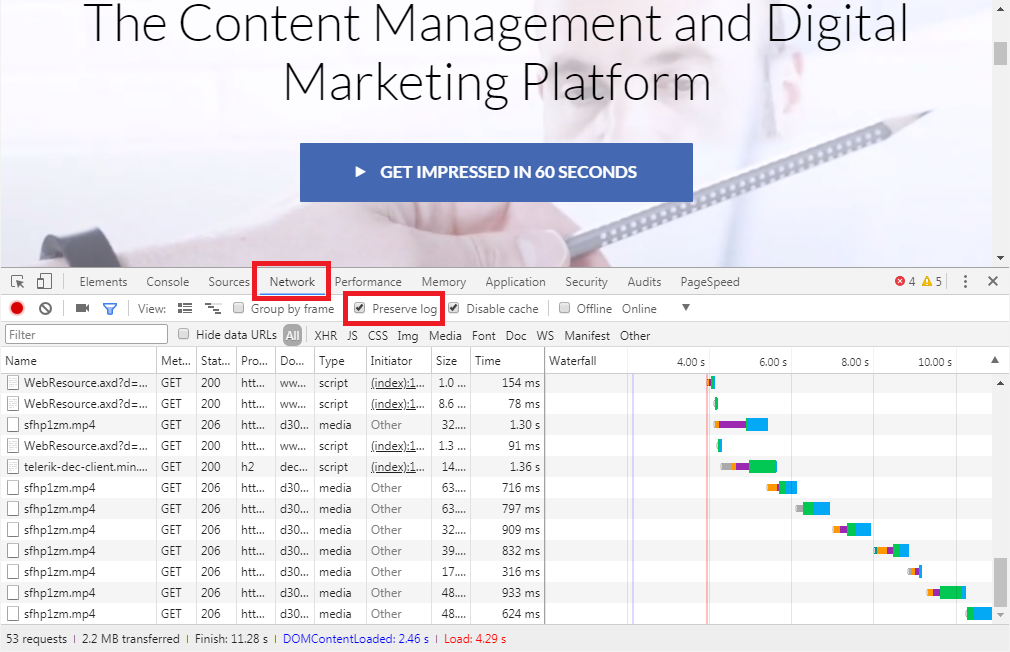This screenshot has height=652, width=1010.
Task: Uncheck the Preserve log checkbox
Action: [359, 308]
